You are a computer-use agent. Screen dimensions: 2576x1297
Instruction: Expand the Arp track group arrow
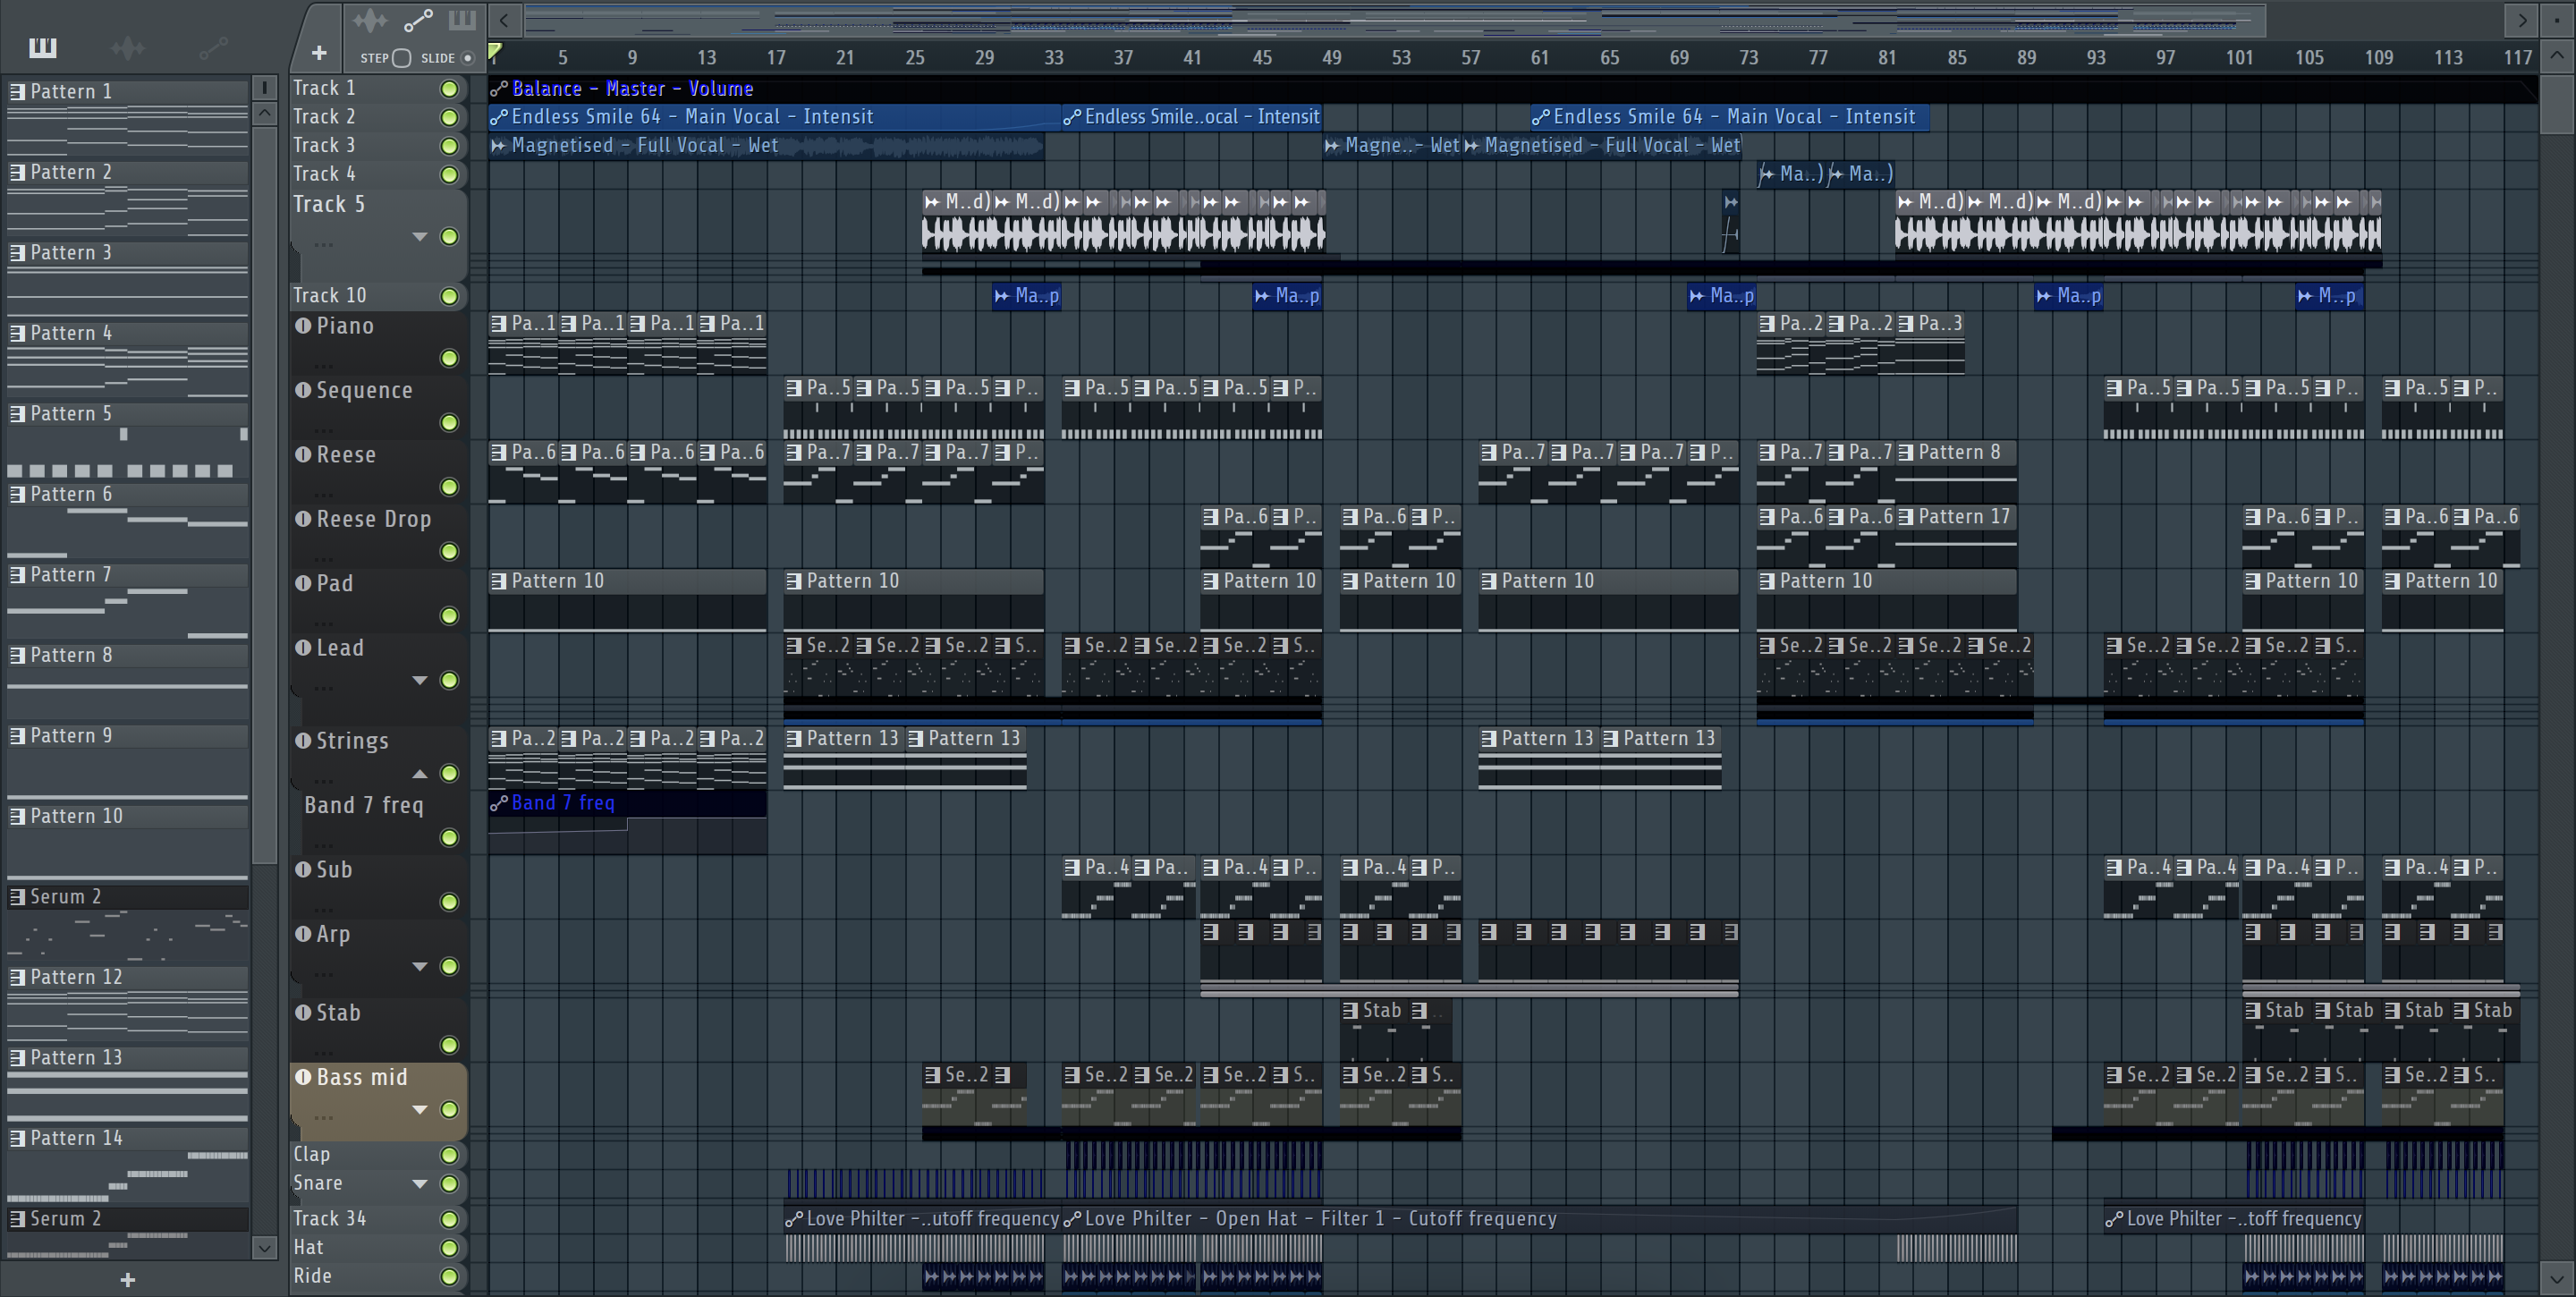coord(420,967)
